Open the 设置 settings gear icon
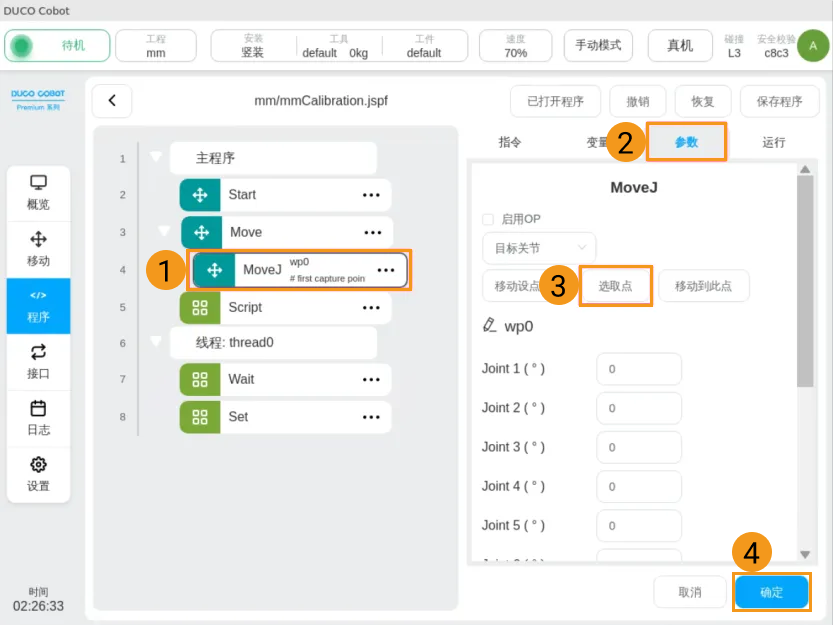The height and width of the screenshot is (625, 833). (38, 474)
